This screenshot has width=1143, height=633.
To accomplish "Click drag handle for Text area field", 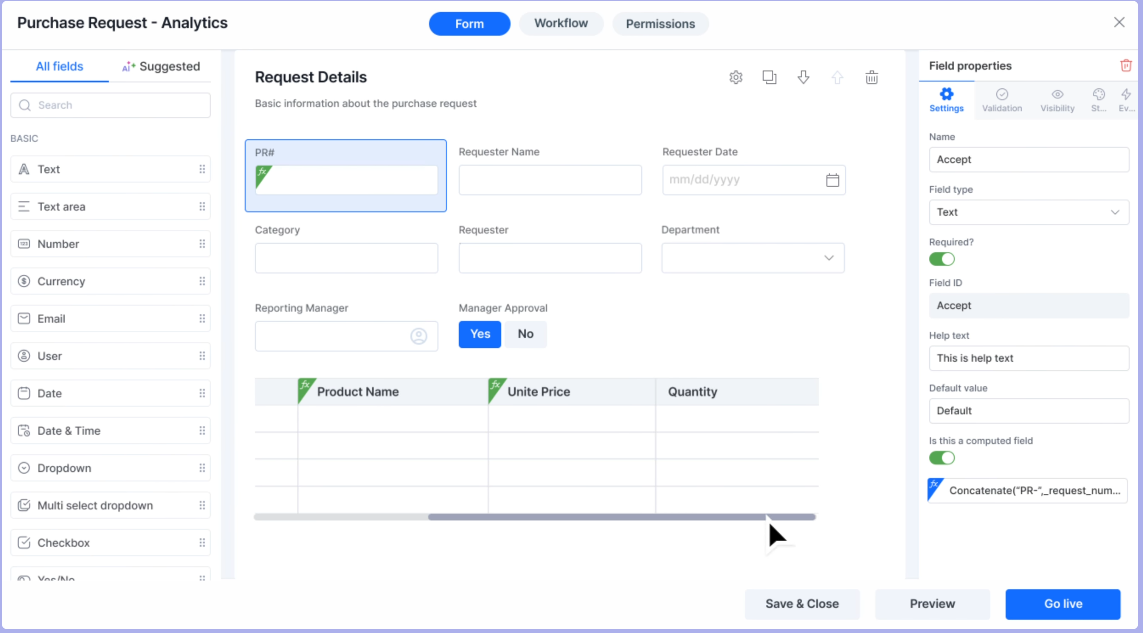I will pos(202,206).
